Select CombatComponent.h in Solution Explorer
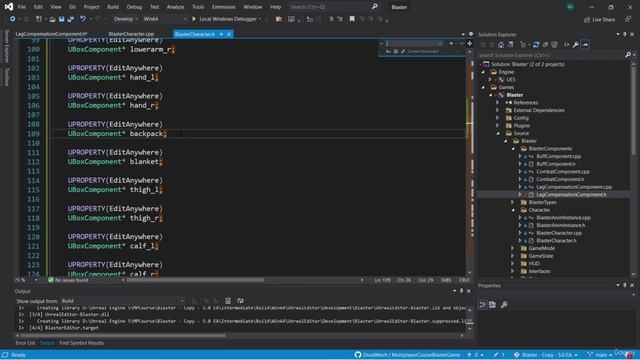 tap(560, 179)
